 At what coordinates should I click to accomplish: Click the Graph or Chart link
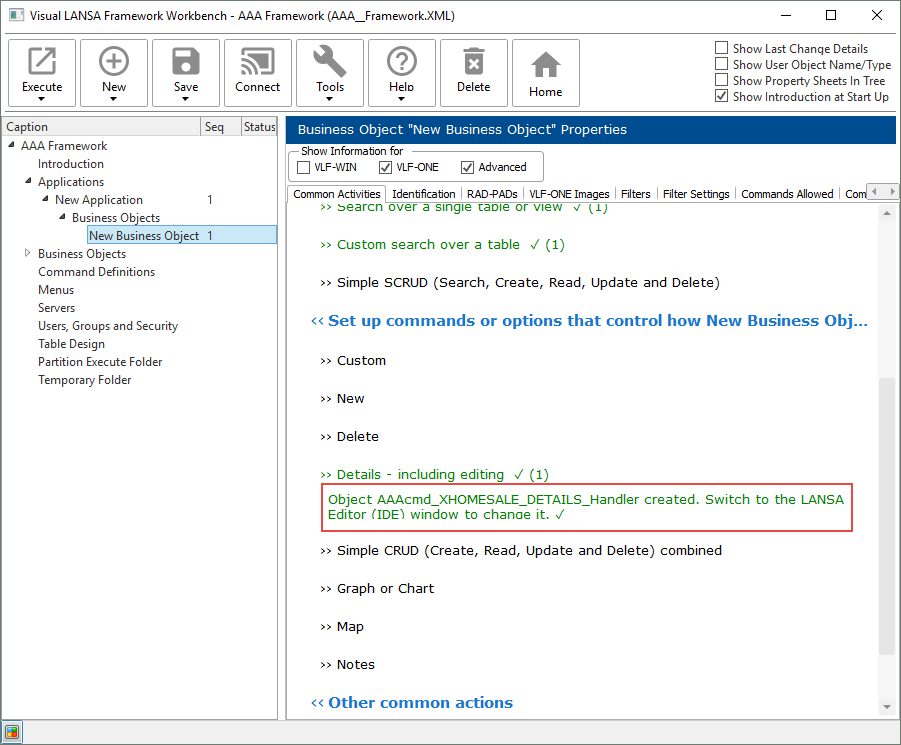385,589
